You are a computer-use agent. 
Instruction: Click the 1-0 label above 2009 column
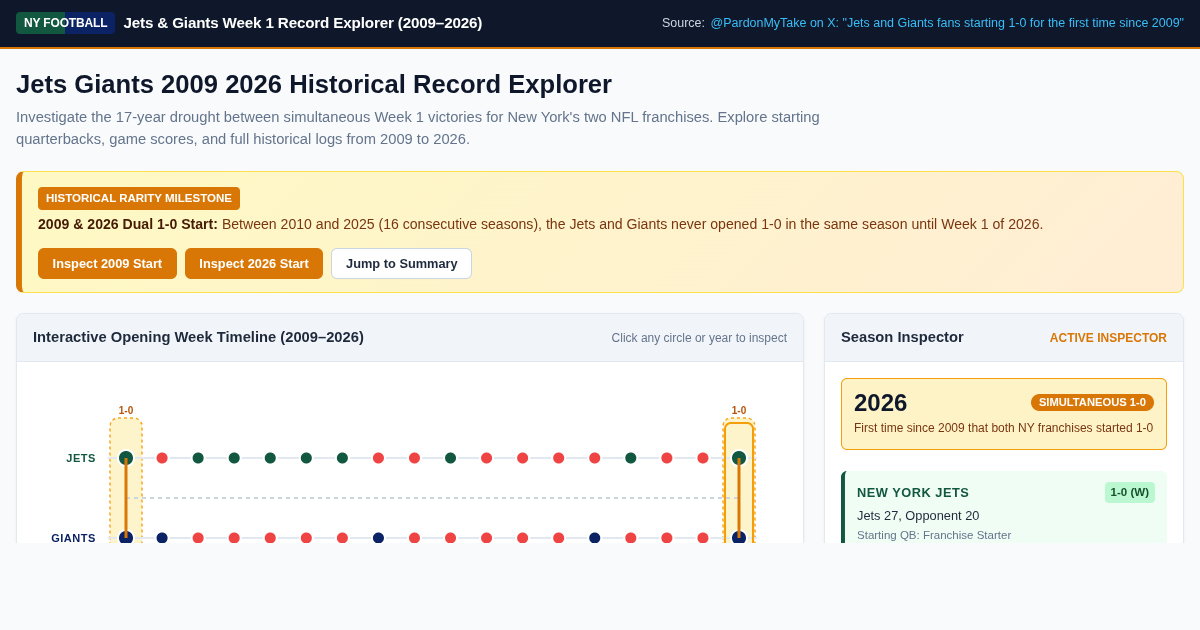click(x=126, y=410)
